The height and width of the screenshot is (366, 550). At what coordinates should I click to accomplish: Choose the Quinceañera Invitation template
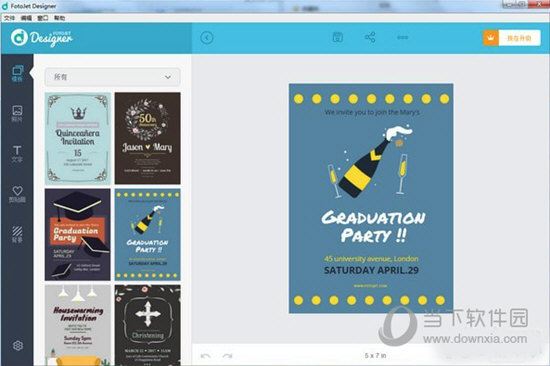click(x=78, y=139)
